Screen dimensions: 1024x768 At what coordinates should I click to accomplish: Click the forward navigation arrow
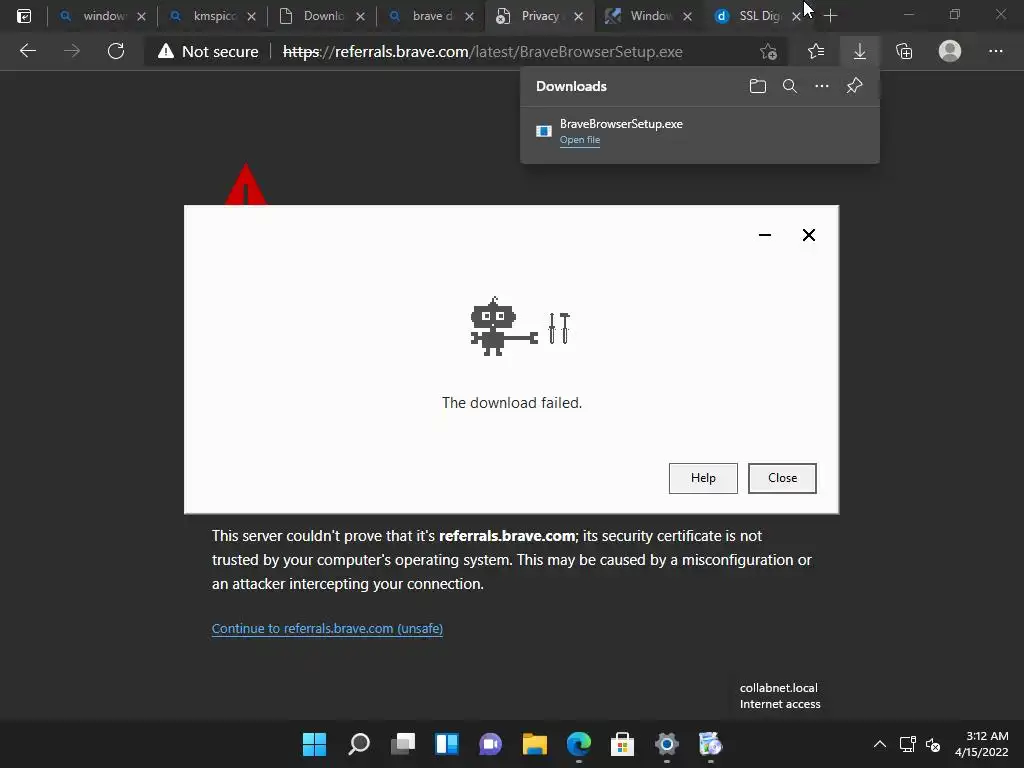[72, 51]
